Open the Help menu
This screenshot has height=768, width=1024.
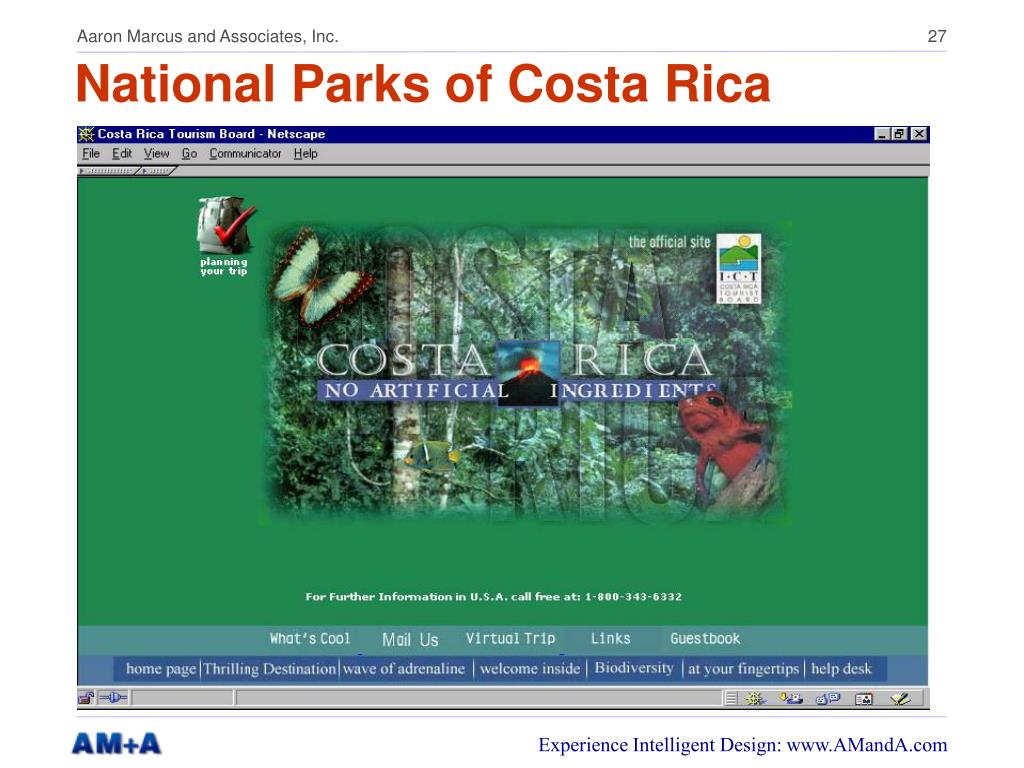pyautogui.click(x=305, y=153)
